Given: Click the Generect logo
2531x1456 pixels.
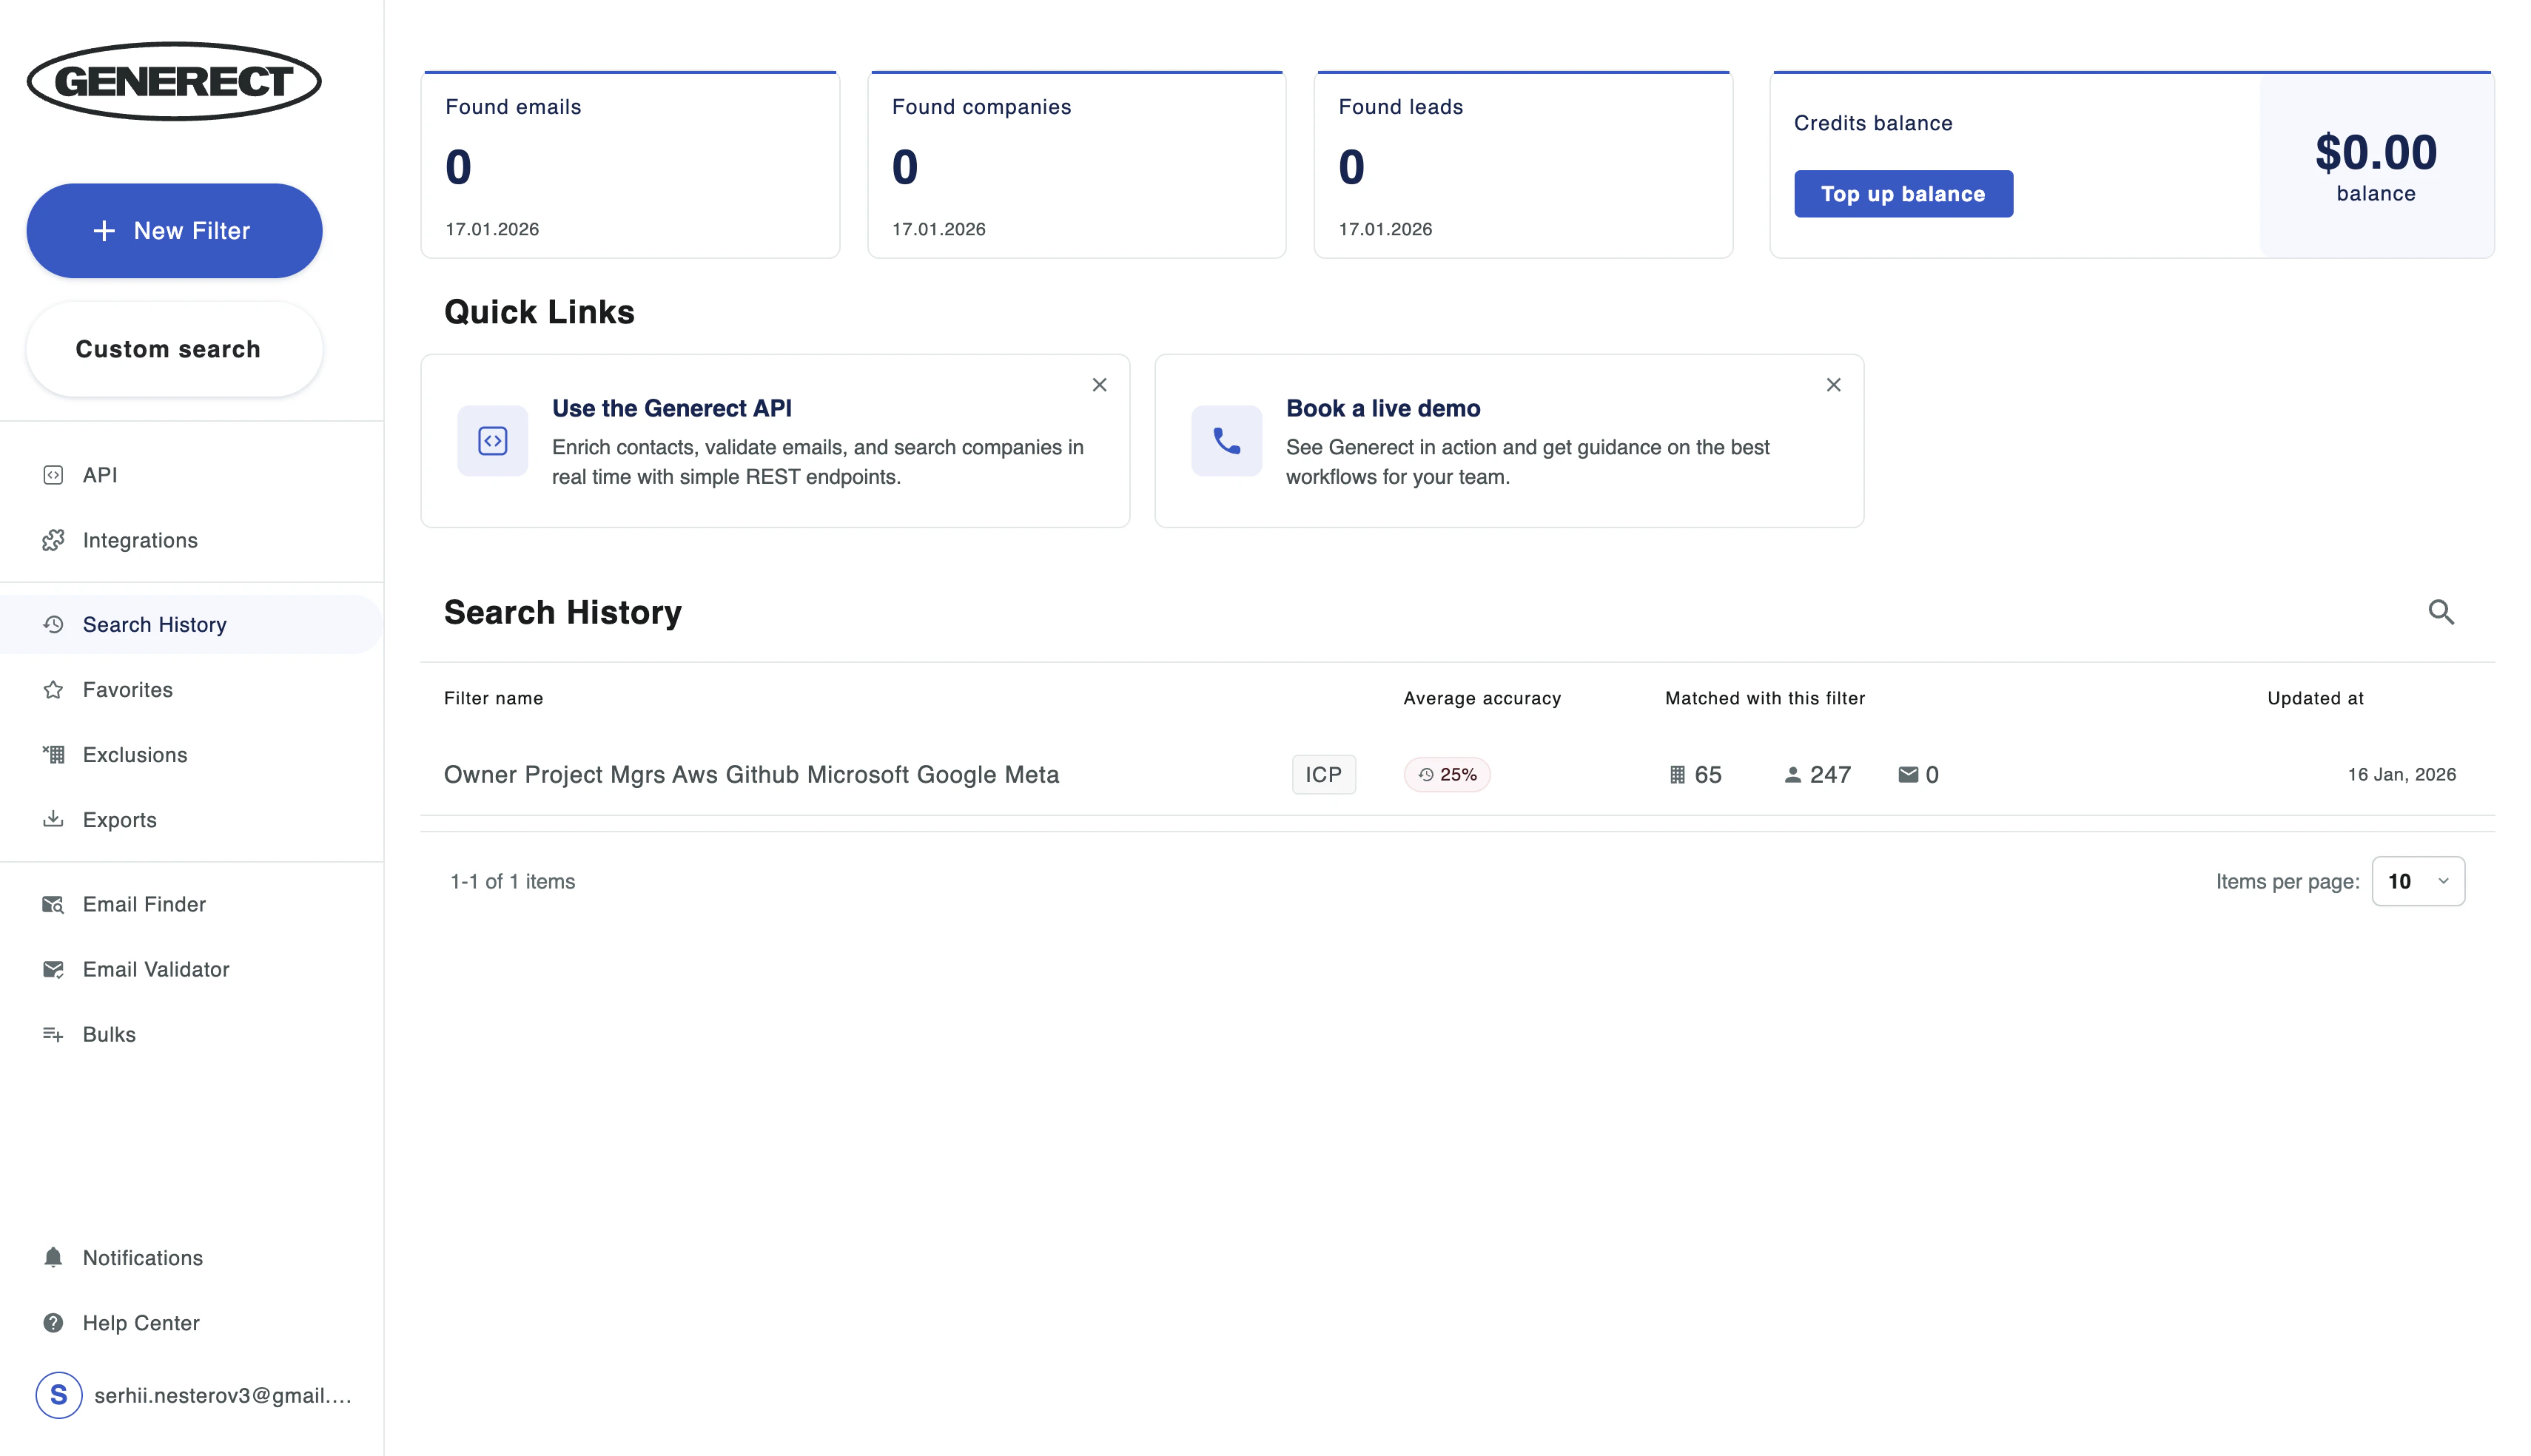Looking at the screenshot, I should pos(174,81).
